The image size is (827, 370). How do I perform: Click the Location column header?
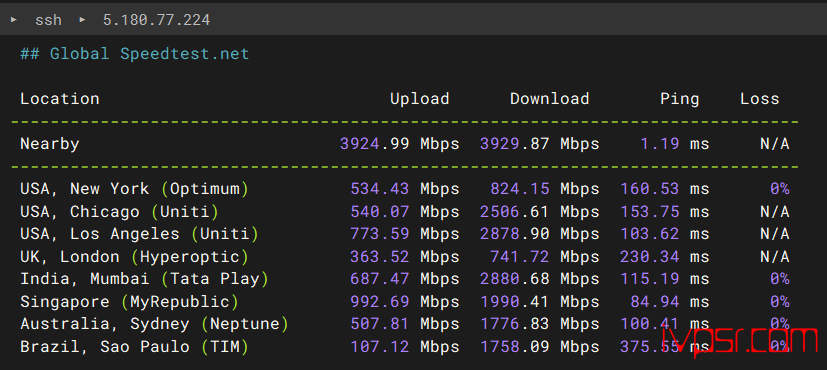tap(60, 99)
